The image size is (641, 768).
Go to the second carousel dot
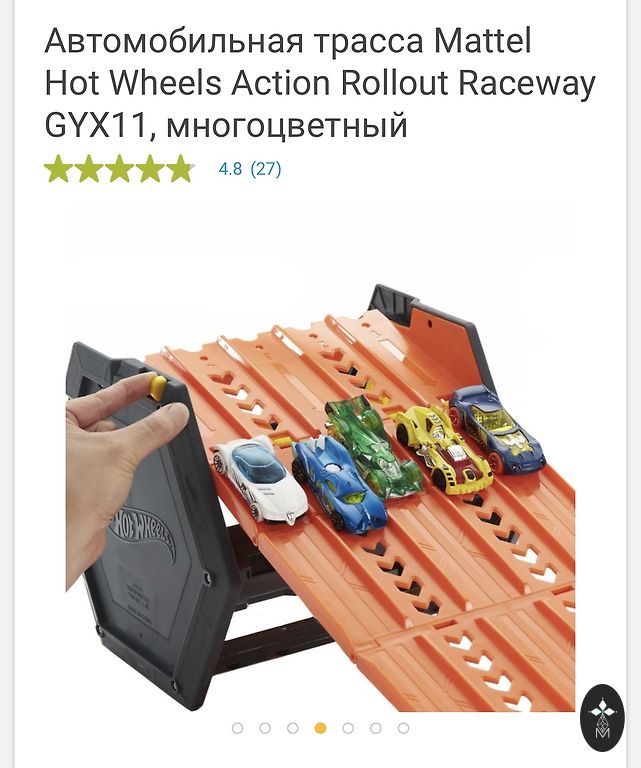265,728
